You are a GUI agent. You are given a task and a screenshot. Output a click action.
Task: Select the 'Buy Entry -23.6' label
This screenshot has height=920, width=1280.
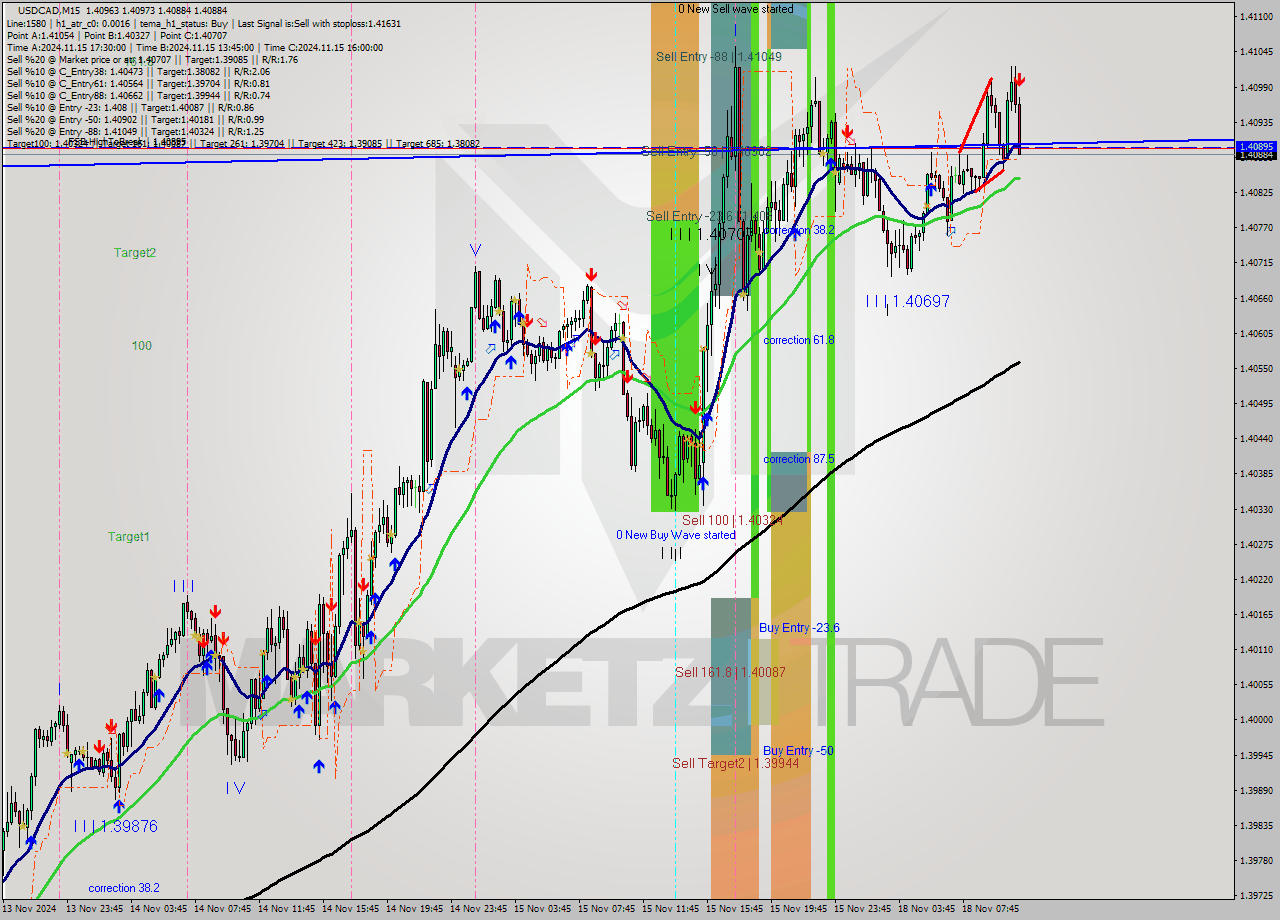coord(799,628)
